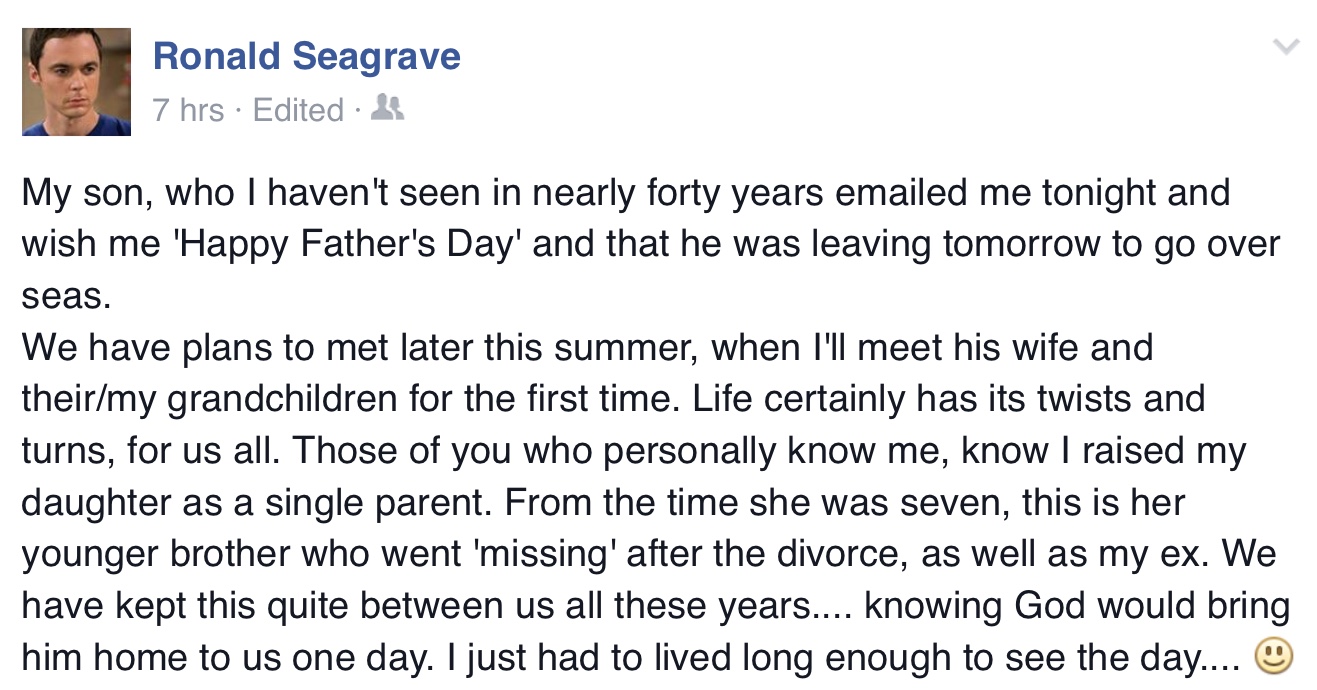Click the friends audience icon
This screenshot has width=1317, height=690.
tap(387, 107)
